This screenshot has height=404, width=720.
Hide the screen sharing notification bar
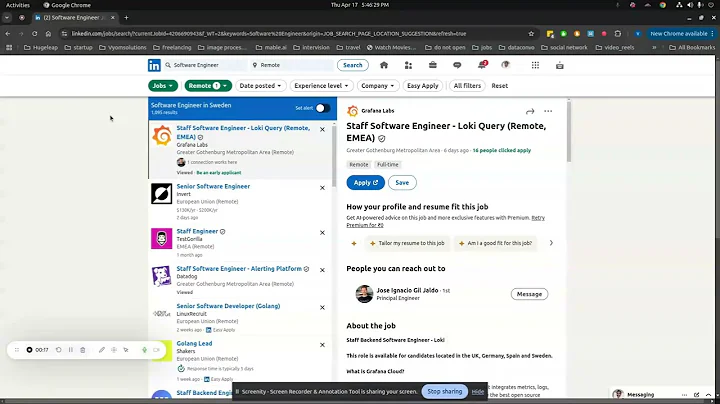(x=478, y=392)
